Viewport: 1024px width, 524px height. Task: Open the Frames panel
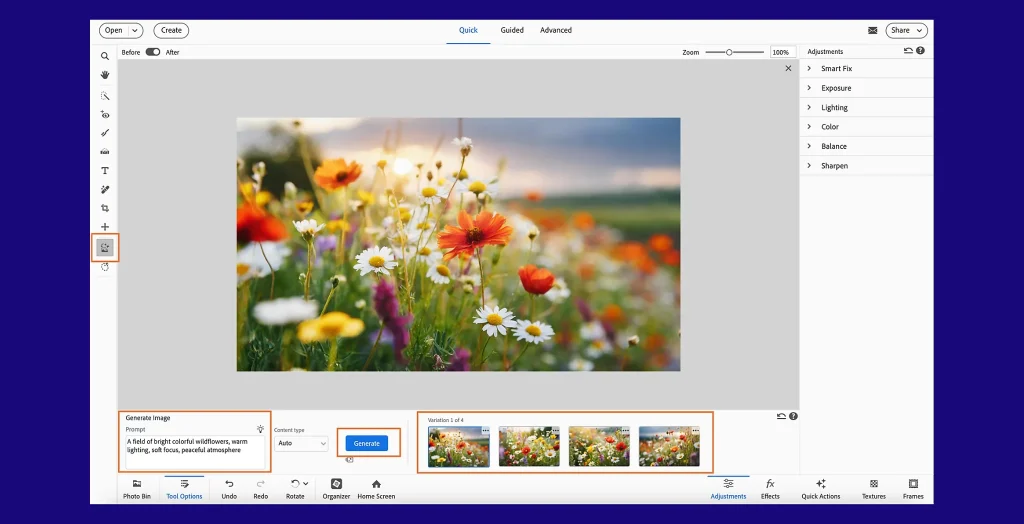913,489
